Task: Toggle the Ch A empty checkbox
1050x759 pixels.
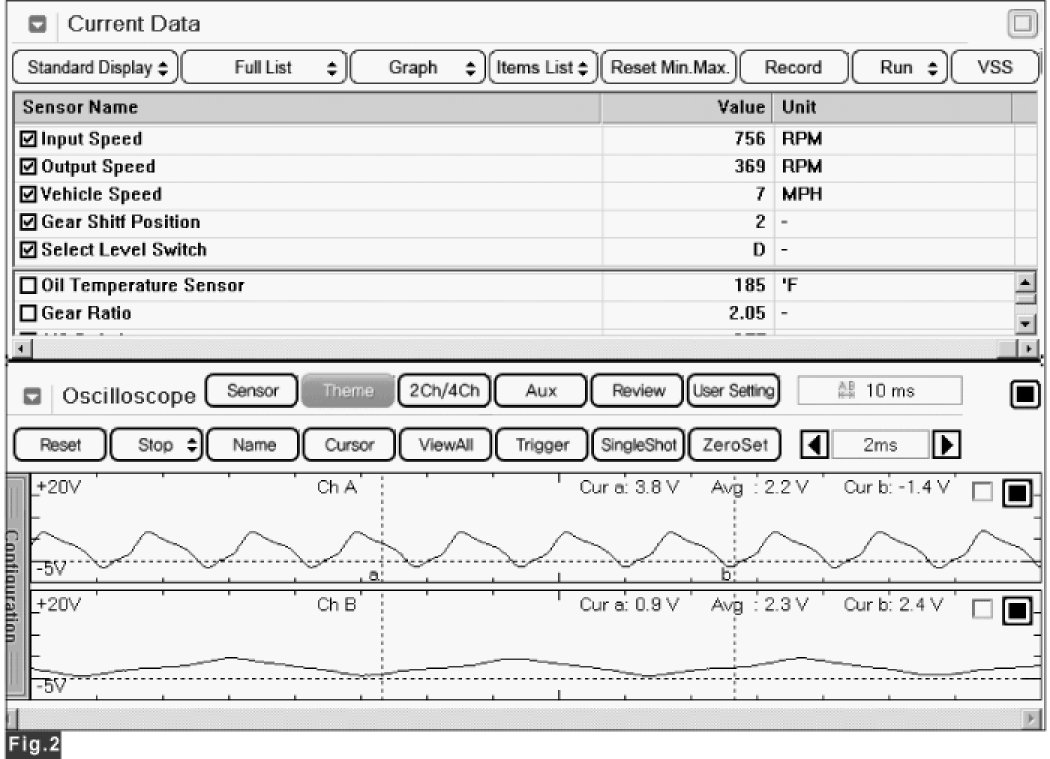Action: point(982,492)
